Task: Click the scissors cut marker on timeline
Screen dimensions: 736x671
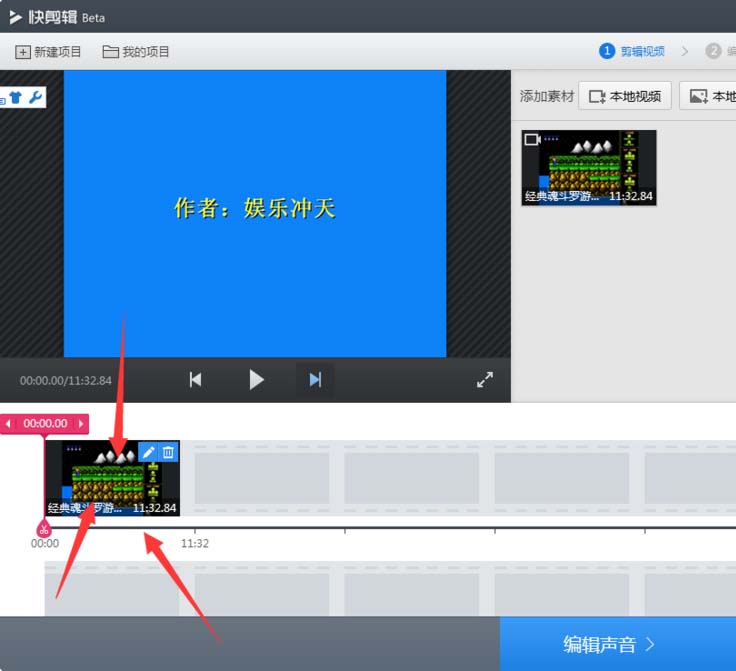Action: [44, 530]
